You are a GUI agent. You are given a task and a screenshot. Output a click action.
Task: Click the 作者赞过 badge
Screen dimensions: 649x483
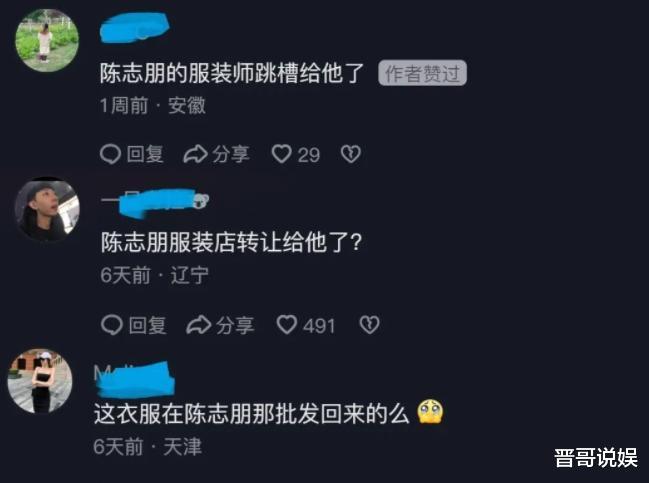(423, 73)
